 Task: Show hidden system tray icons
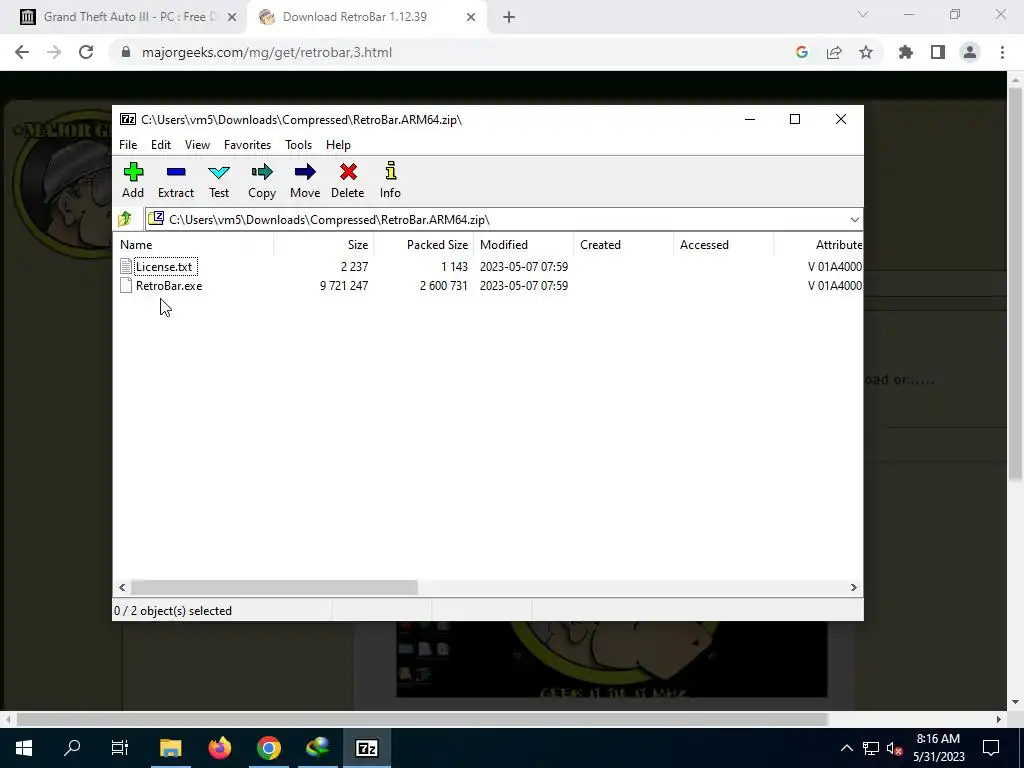click(846, 748)
